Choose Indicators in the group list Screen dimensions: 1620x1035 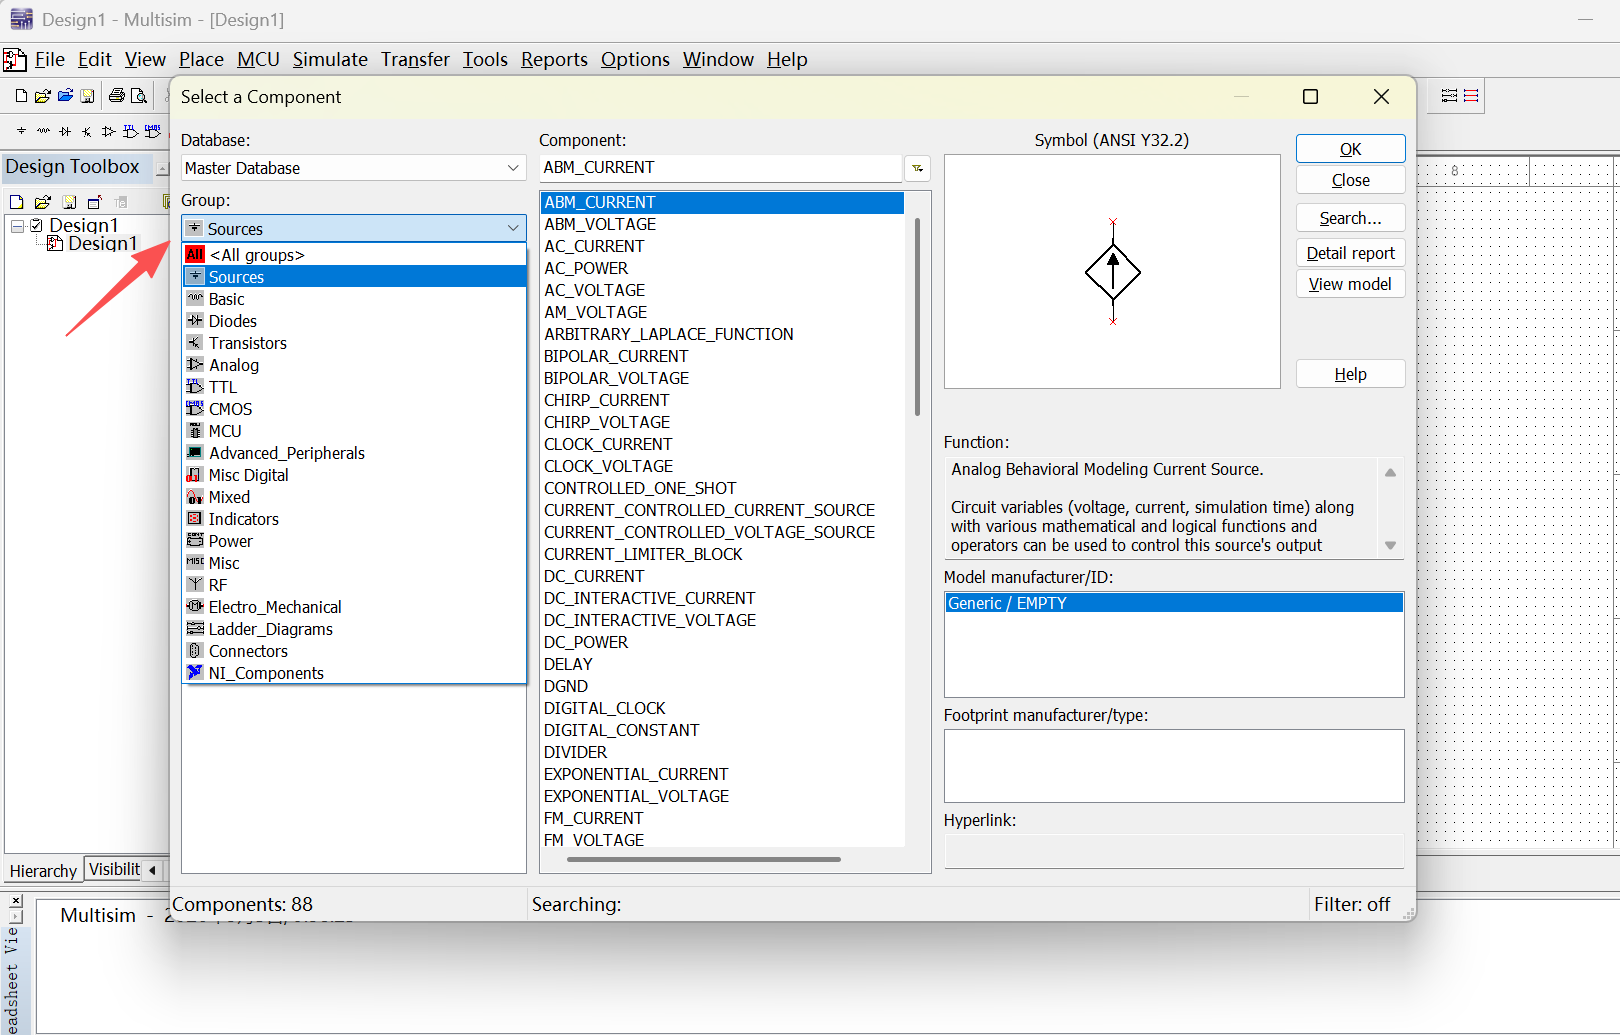pyautogui.click(x=243, y=519)
